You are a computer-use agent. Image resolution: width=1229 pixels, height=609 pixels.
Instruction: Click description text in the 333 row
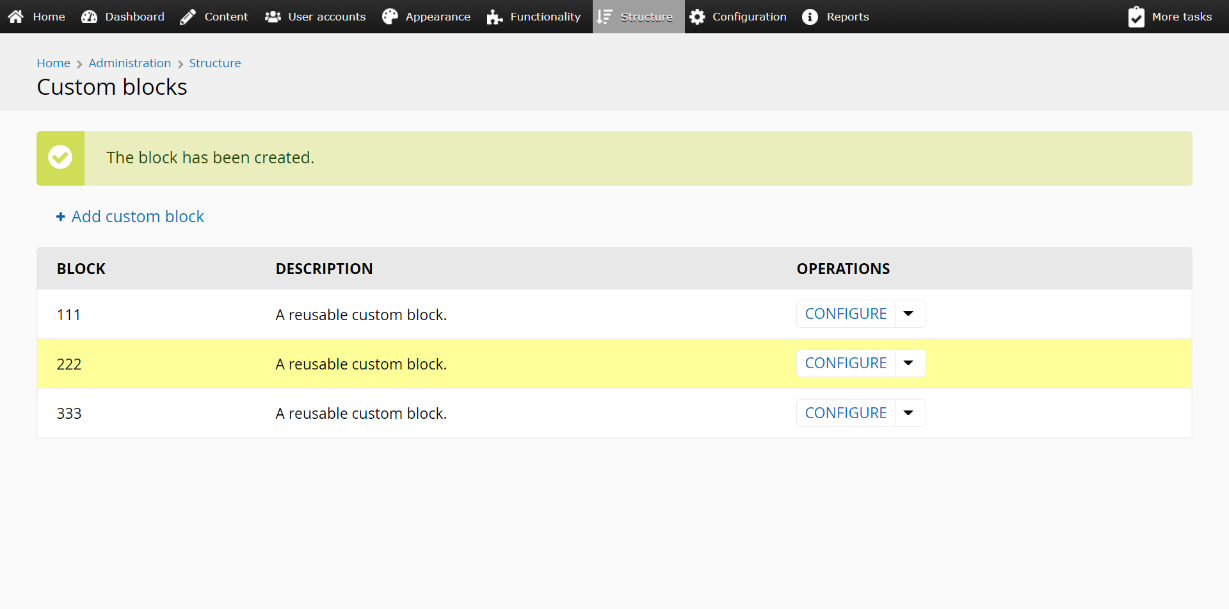tap(361, 414)
